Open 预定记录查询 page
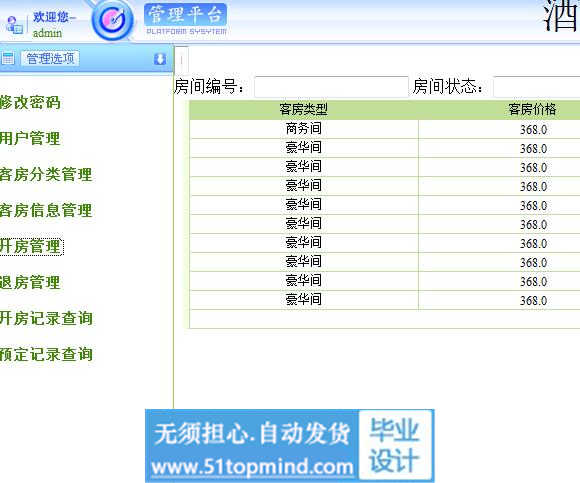 click(46, 354)
